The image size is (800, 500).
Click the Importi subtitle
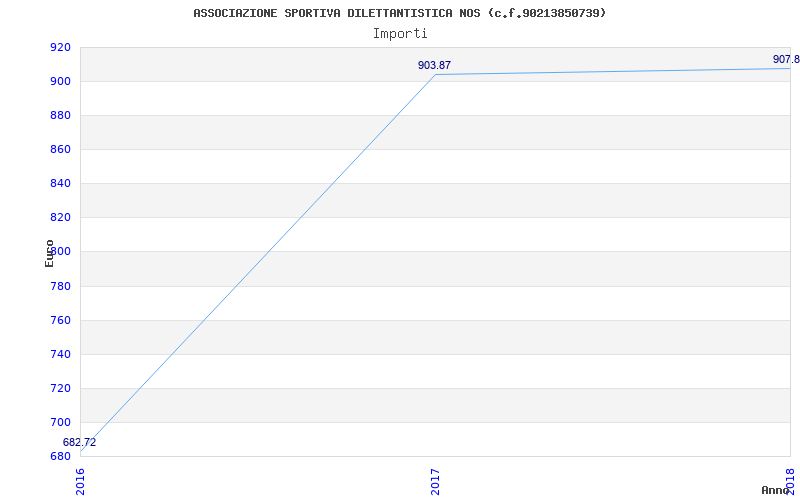(400, 34)
